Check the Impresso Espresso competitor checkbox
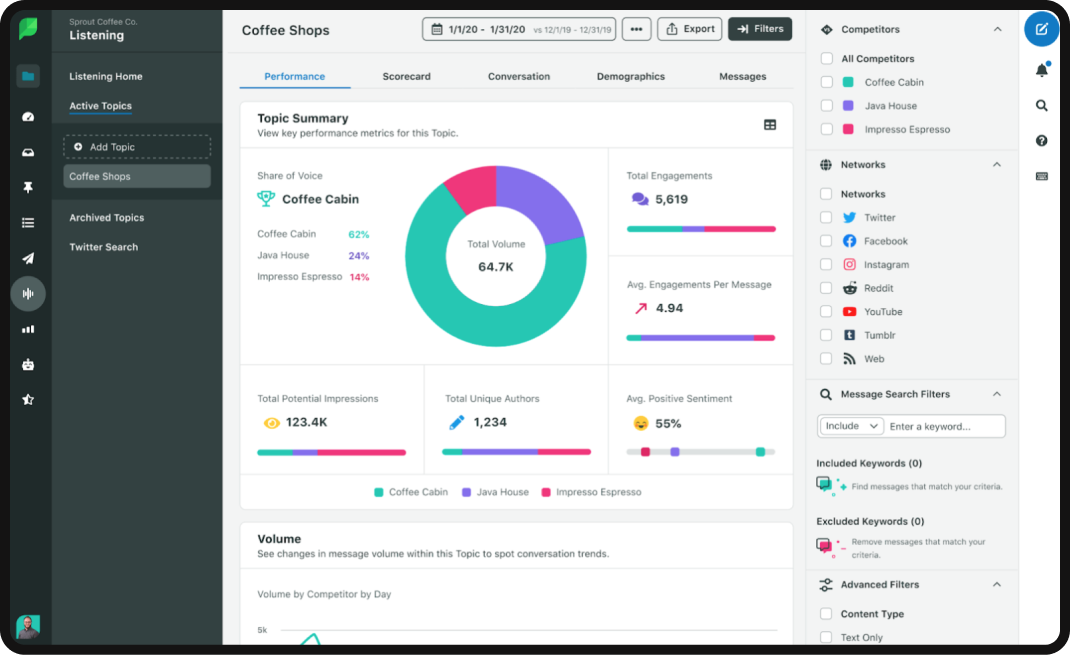This screenshot has height=655, width=1070. coord(826,129)
